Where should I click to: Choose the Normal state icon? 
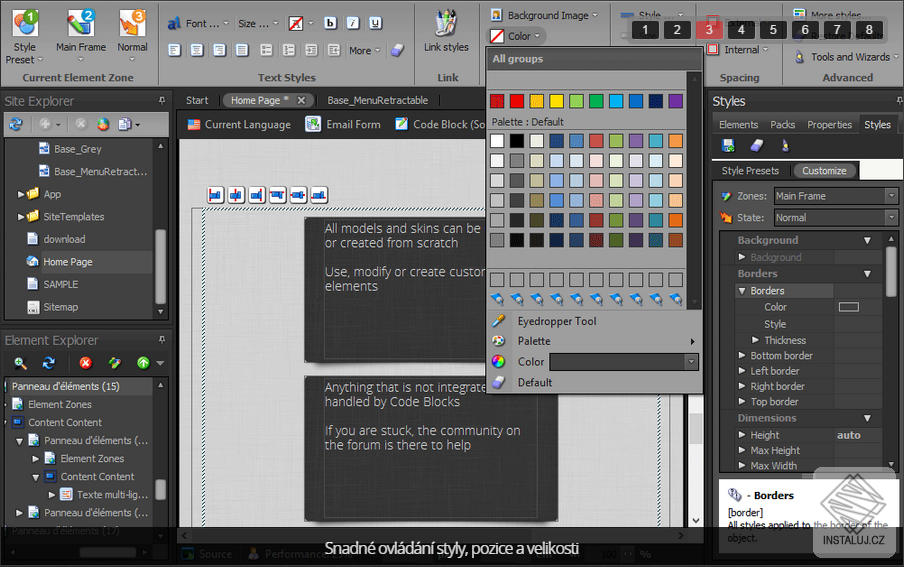132,23
